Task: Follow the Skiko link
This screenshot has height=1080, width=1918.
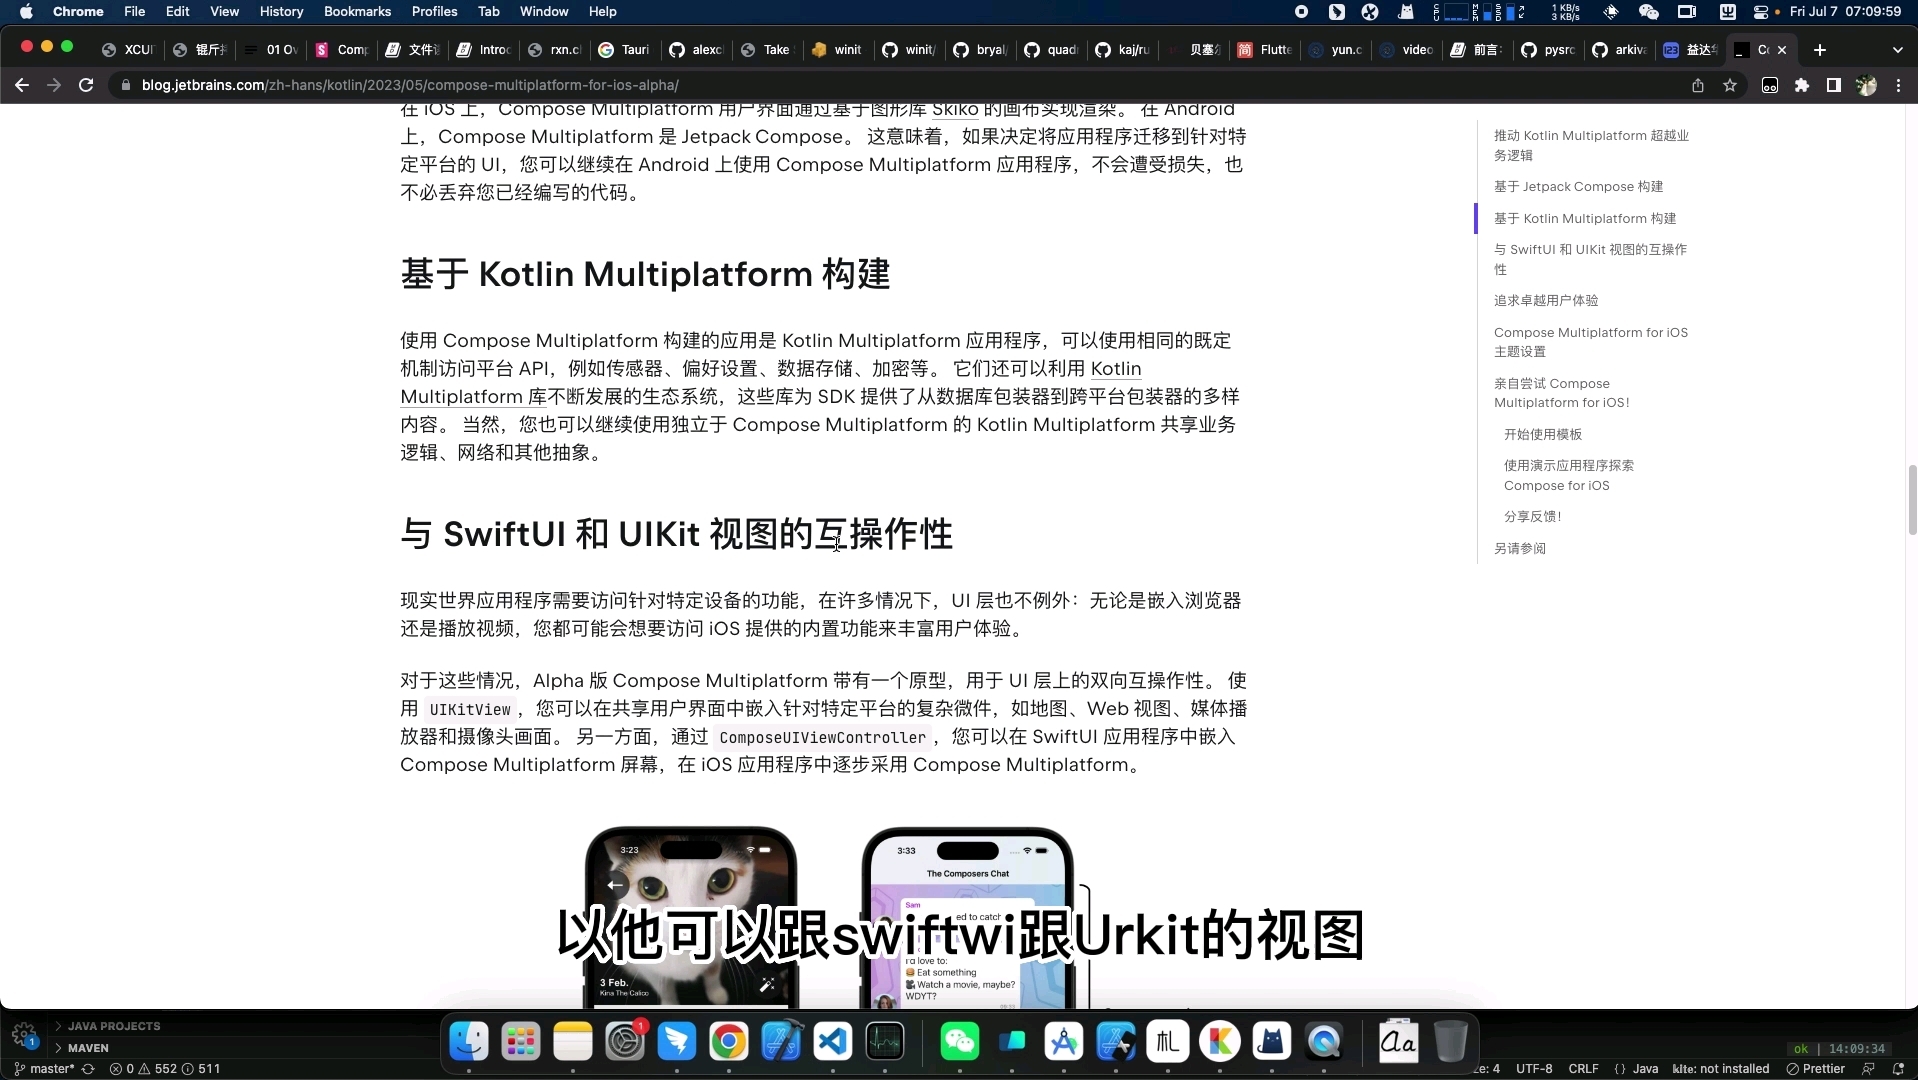Action: tap(954, 110)
